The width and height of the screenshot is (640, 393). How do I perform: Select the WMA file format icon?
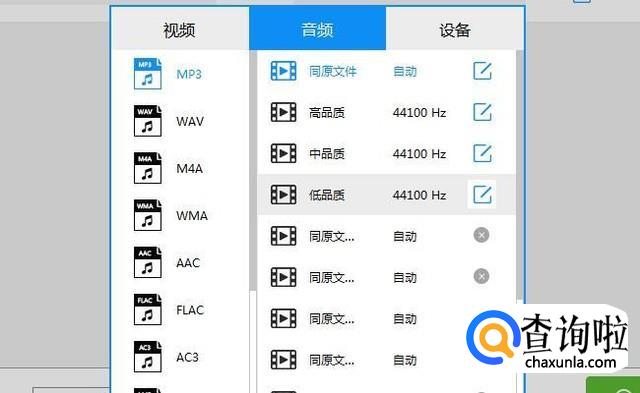pos(148,215)
